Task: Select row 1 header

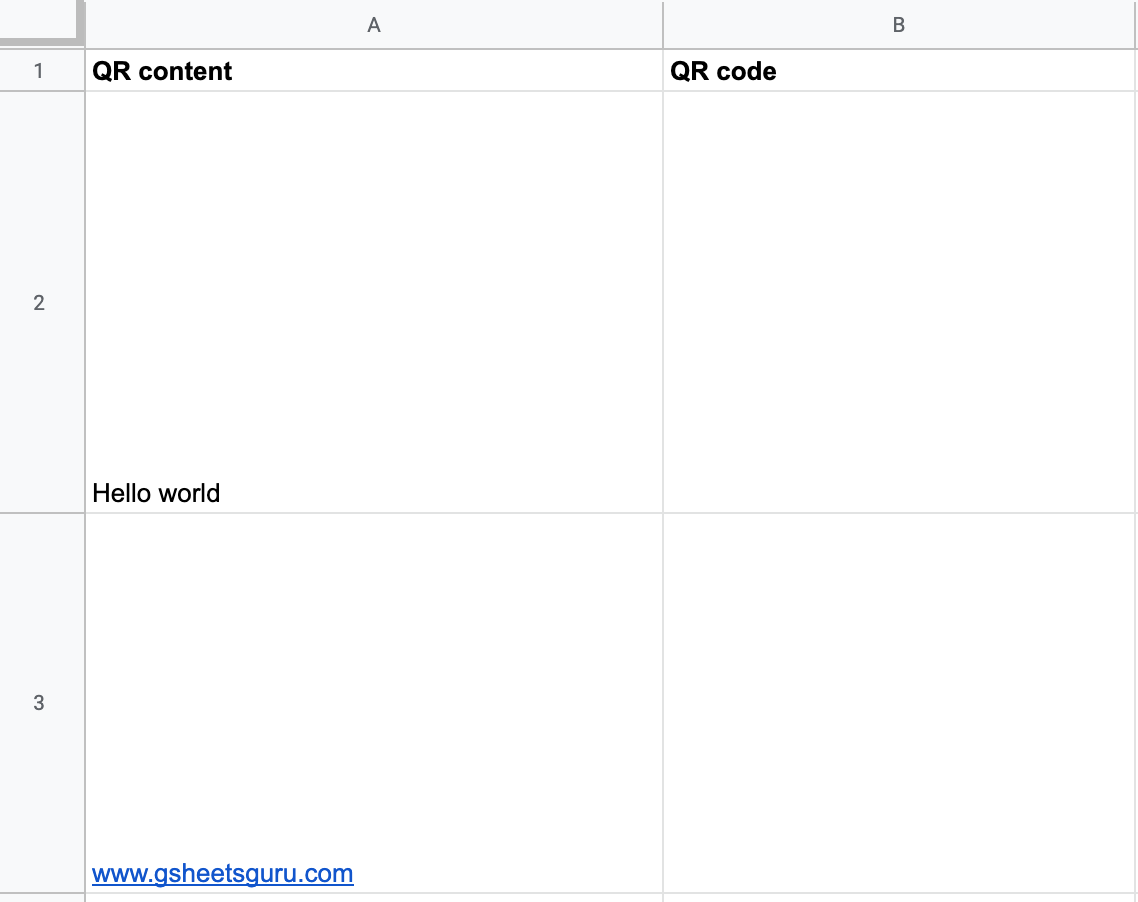Action: pos(41,70)
